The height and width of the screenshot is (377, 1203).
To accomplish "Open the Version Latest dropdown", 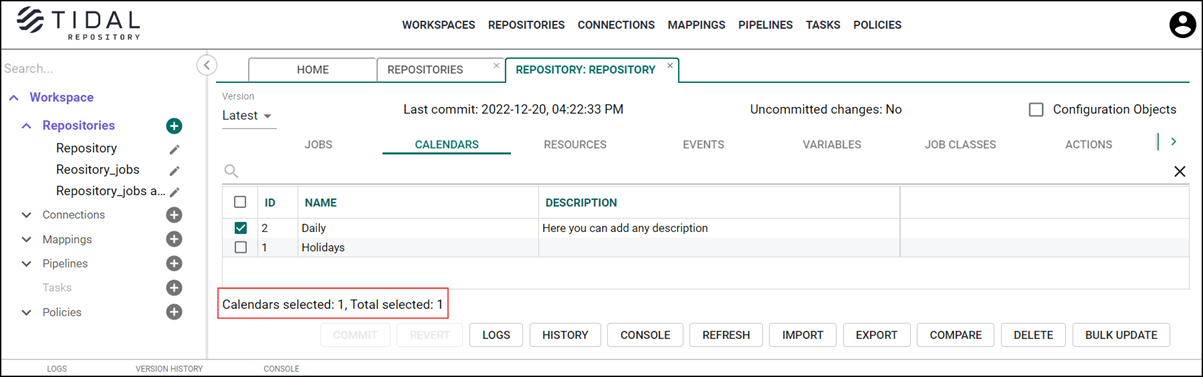I will point(247,116).
